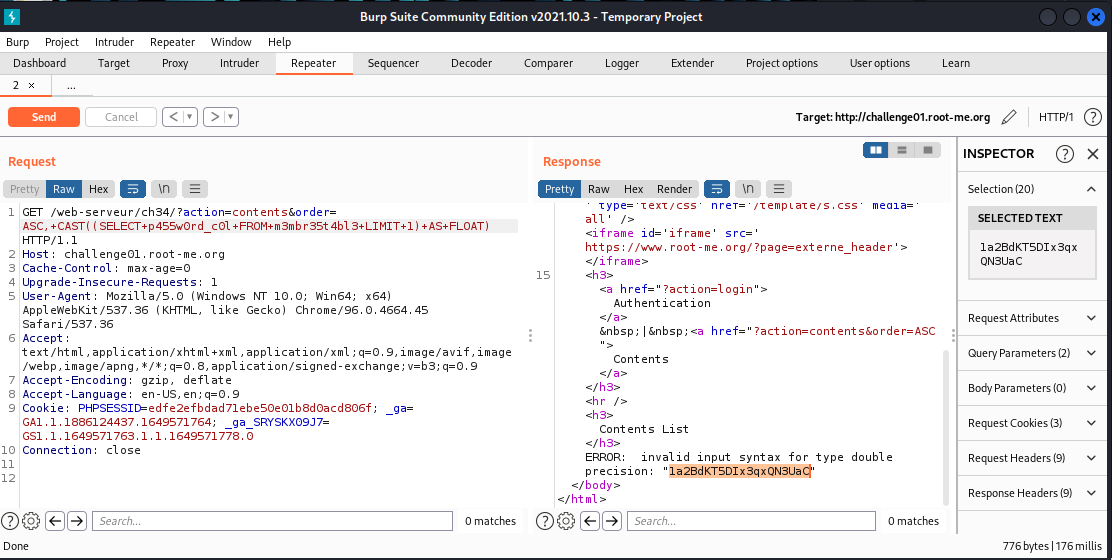Image resolution: width=1112 pixels, height=560 pixels.
Task: Go forward in request history
Action: [214, 117]
